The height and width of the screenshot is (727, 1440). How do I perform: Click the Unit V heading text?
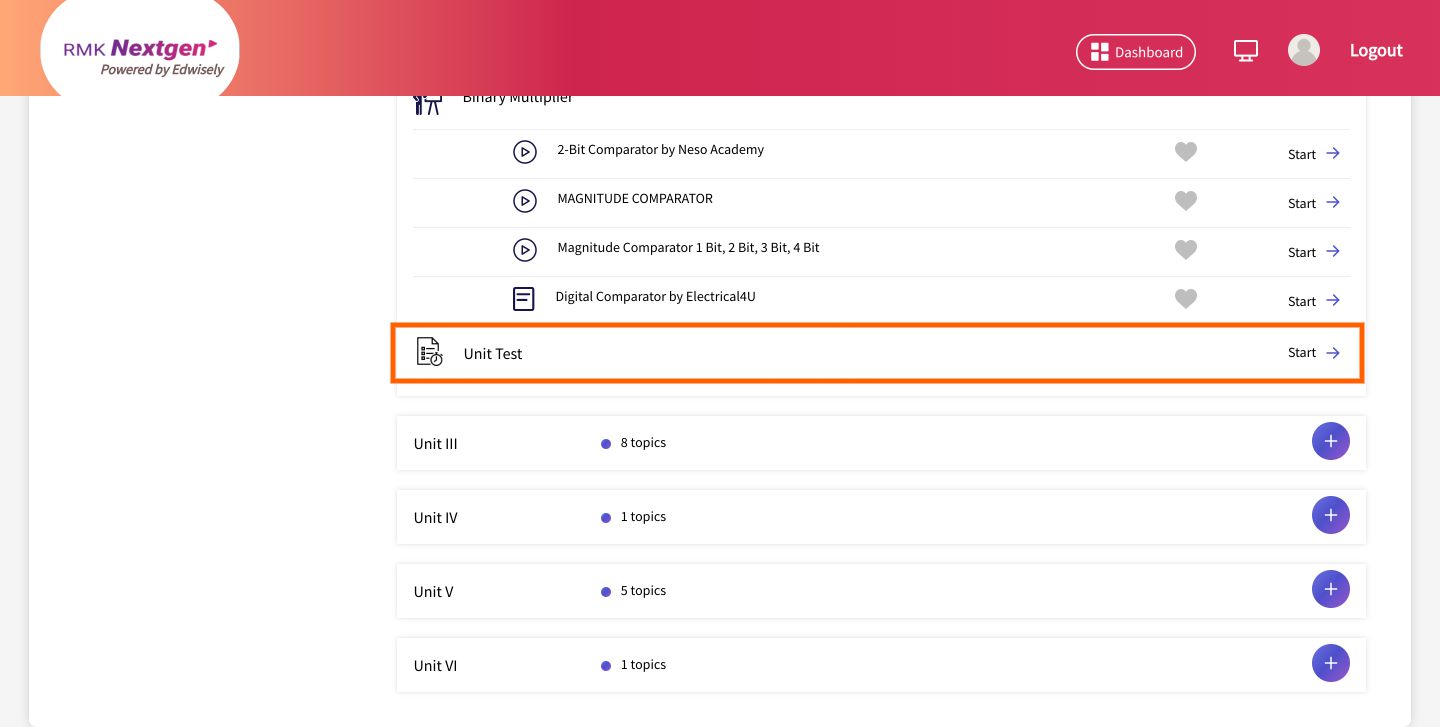click(x=434, y=592)
